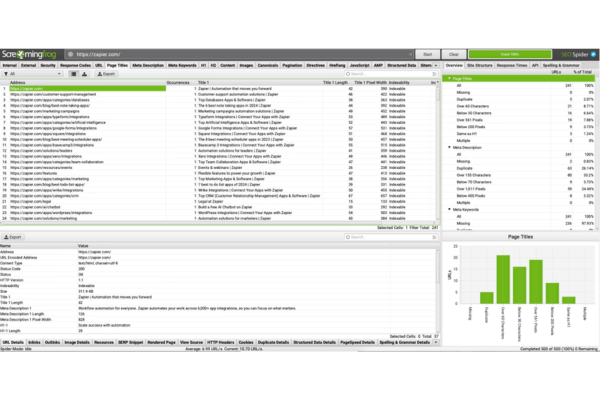Screen dimensions: 600x400
Task: Select row https://zapier.com/features
Action: (x=218, y=173)
